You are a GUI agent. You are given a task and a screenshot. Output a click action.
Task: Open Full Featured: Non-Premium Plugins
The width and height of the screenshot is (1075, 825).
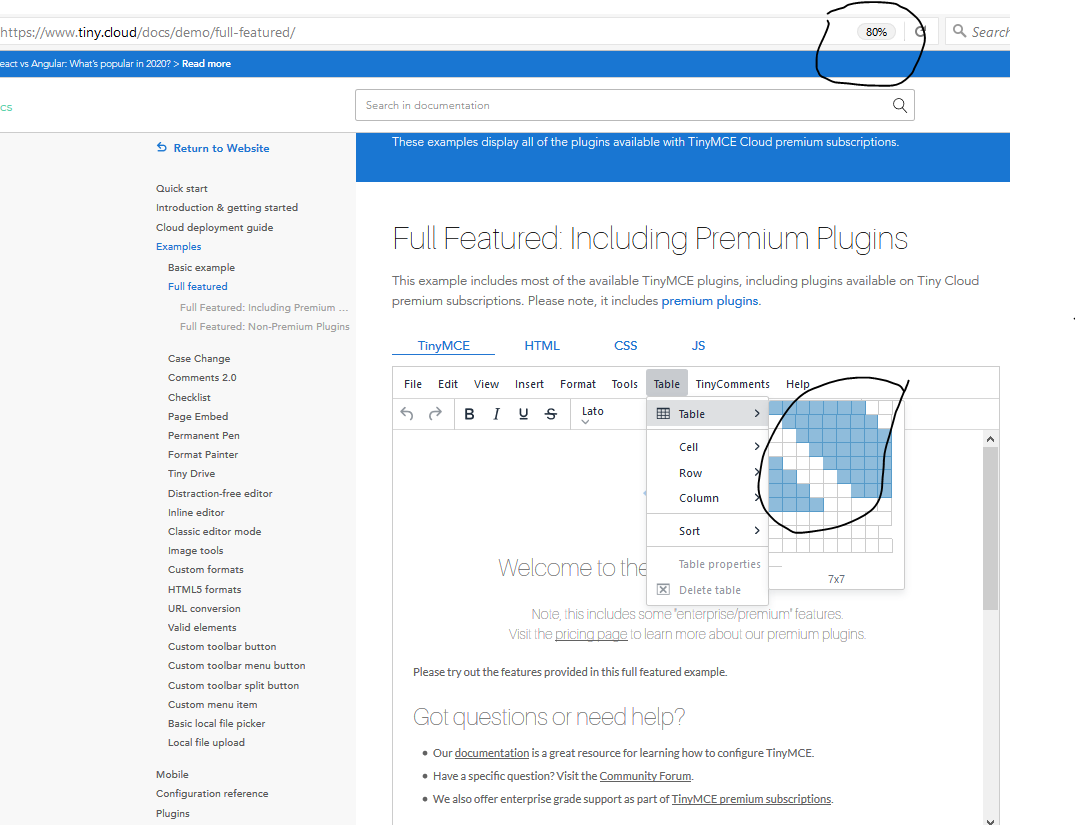[x=265, y=326]
